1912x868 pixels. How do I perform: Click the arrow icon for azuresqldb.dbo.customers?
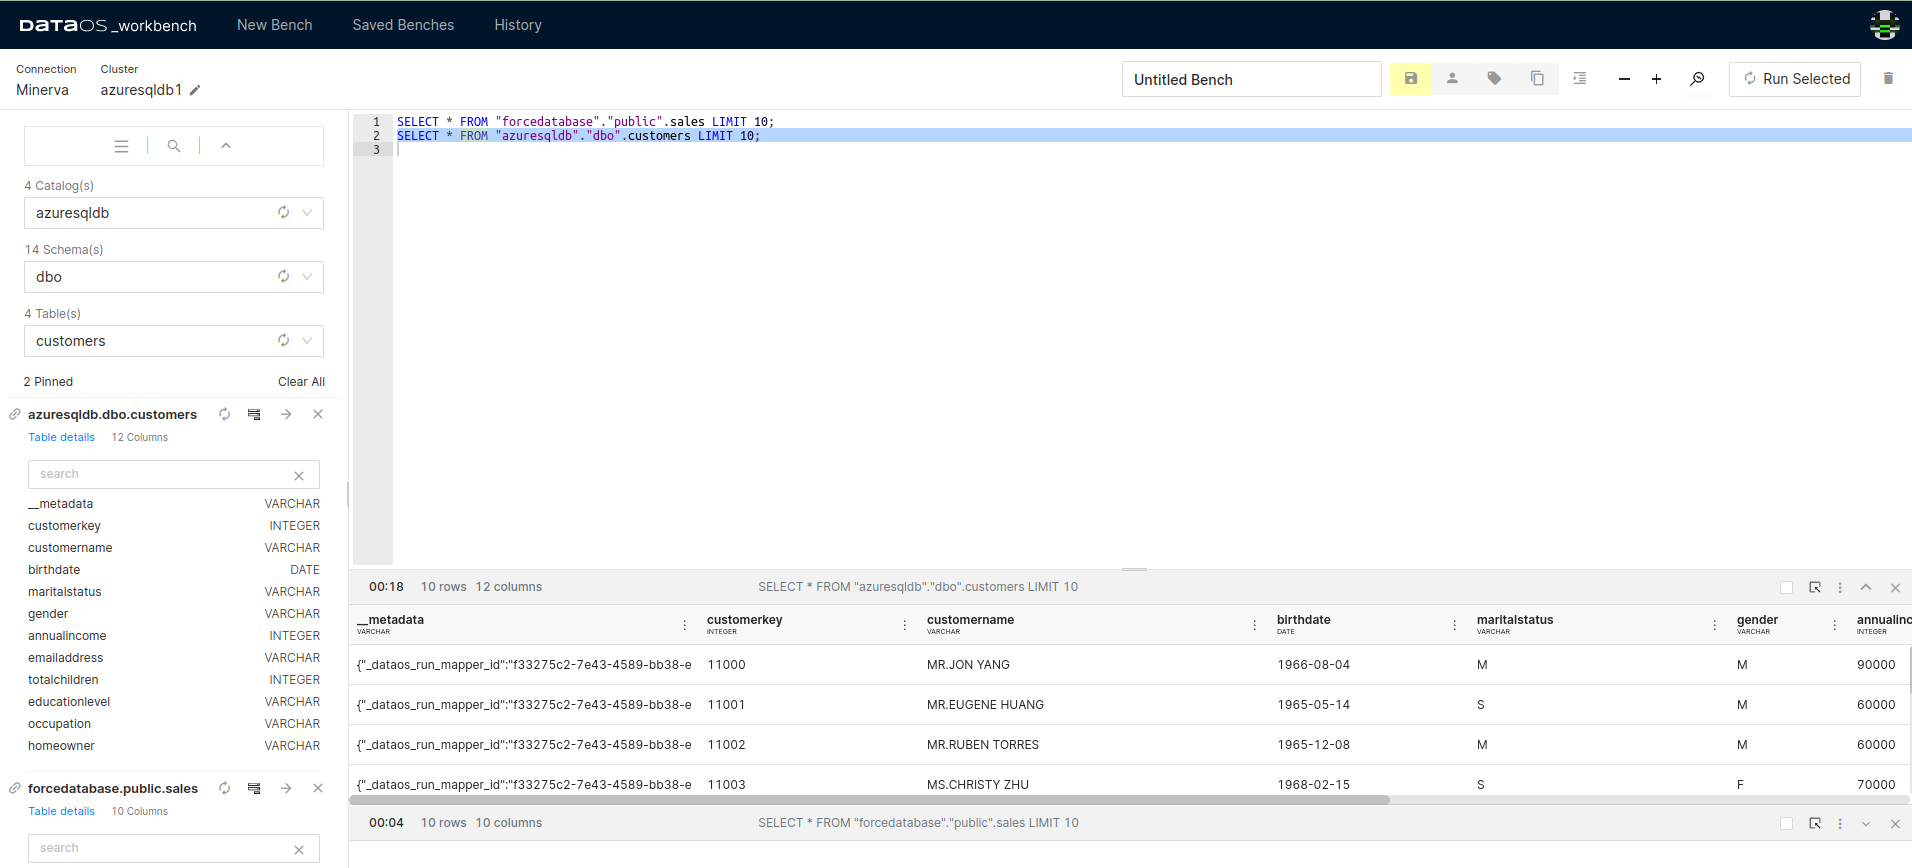click(286, 414)
